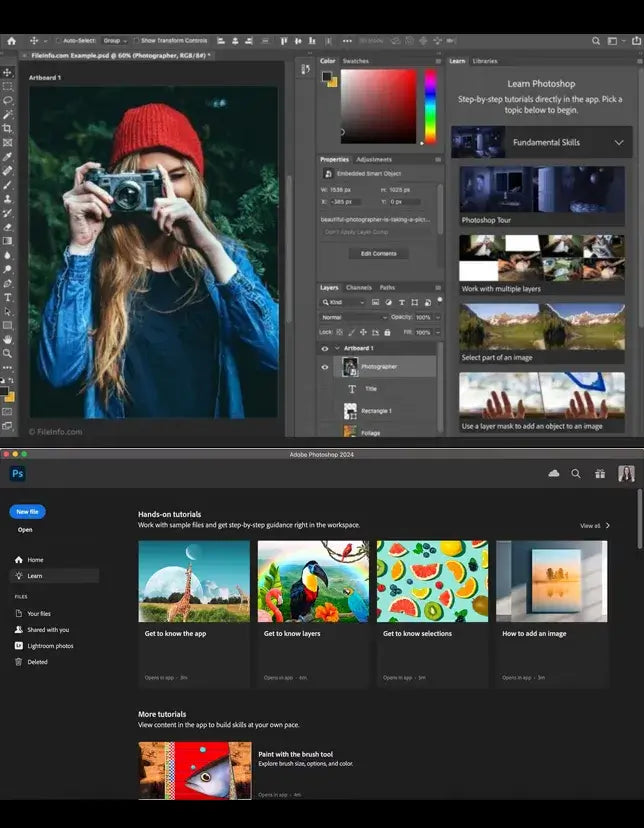644x828 pixels.
Task: Select the Hand tool
Action: 7,340
